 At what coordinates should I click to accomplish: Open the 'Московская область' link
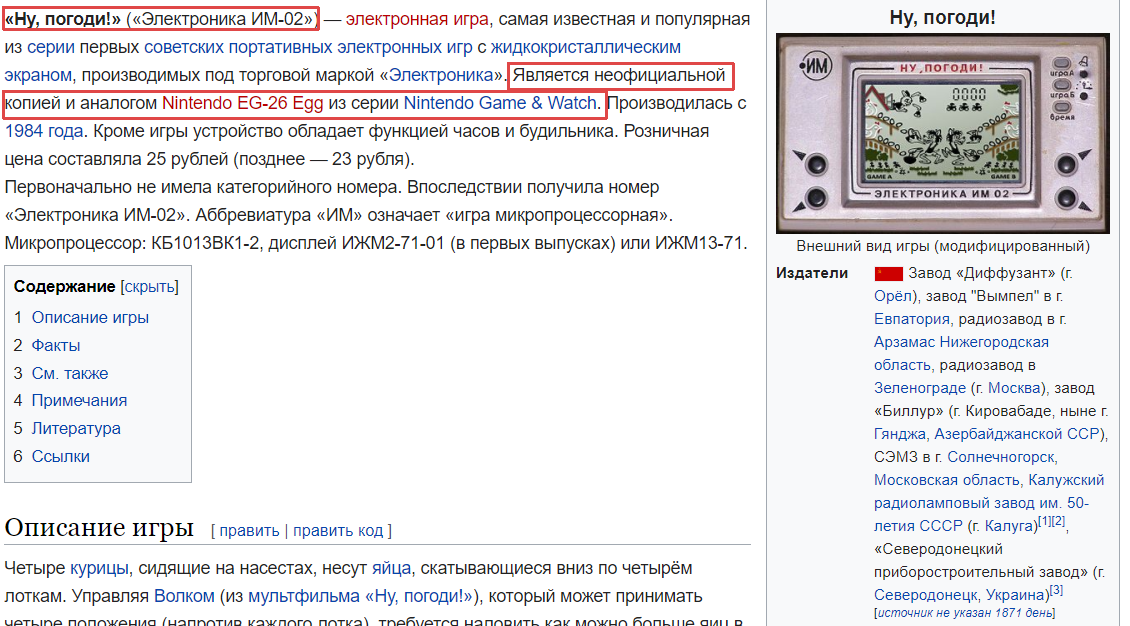point(947,480)
